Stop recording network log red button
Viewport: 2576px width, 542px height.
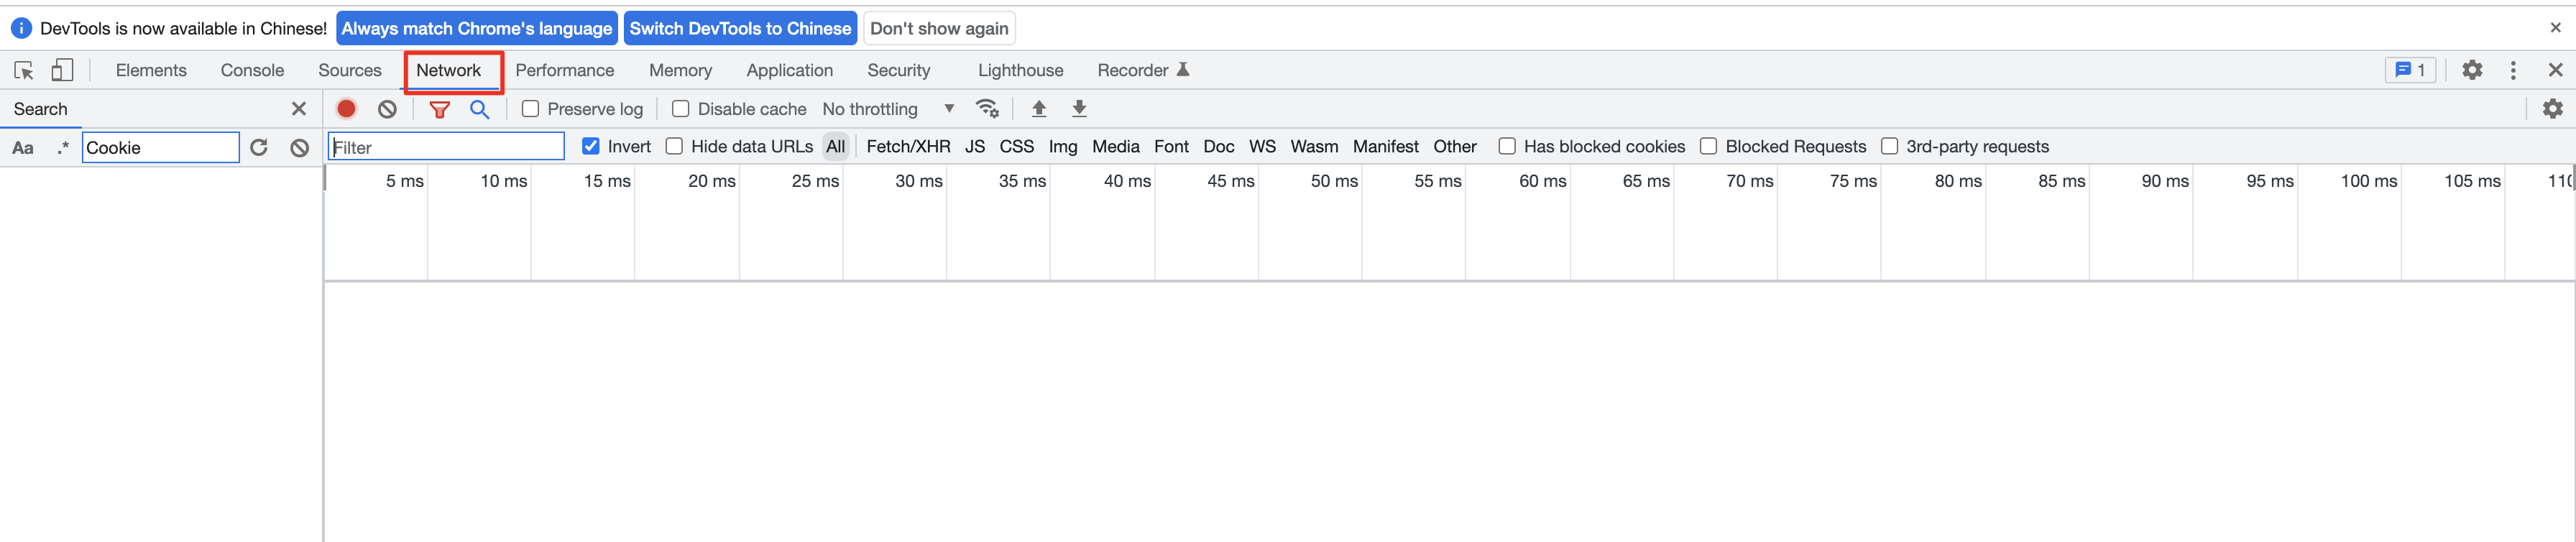click(x=346, y=109)
